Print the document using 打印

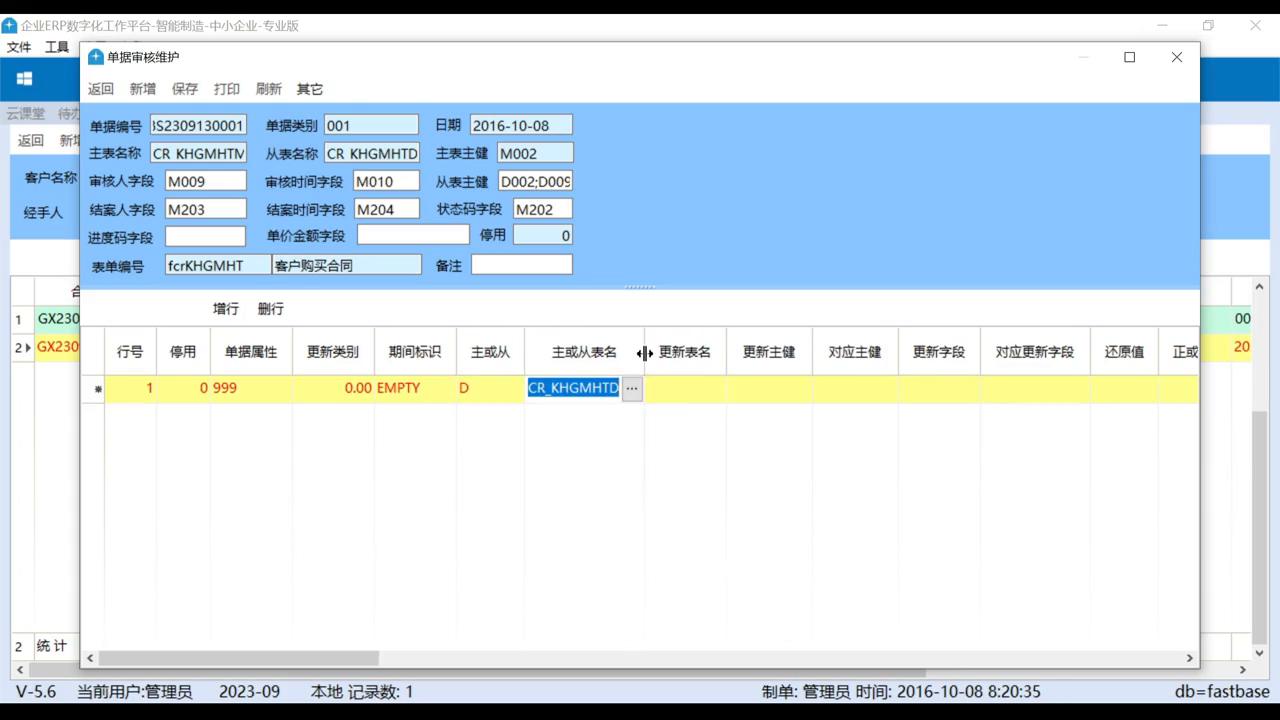pos(226,89)
